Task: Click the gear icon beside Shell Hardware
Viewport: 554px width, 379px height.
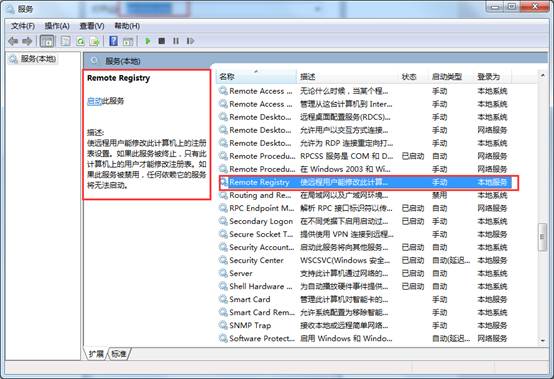Action: (223, 286)
